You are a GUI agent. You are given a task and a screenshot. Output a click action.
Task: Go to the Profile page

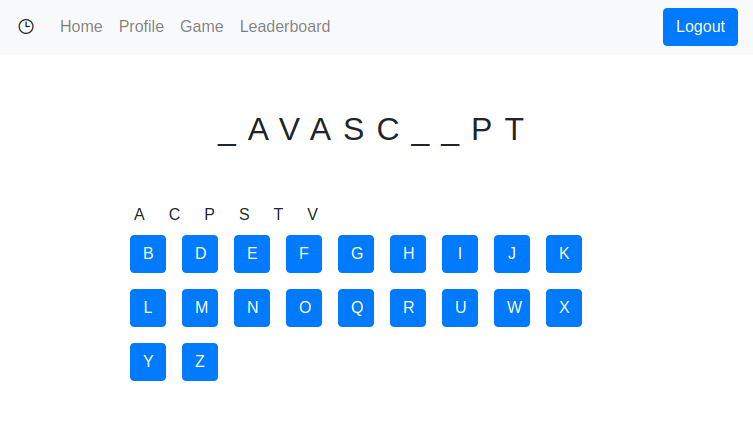141,27
